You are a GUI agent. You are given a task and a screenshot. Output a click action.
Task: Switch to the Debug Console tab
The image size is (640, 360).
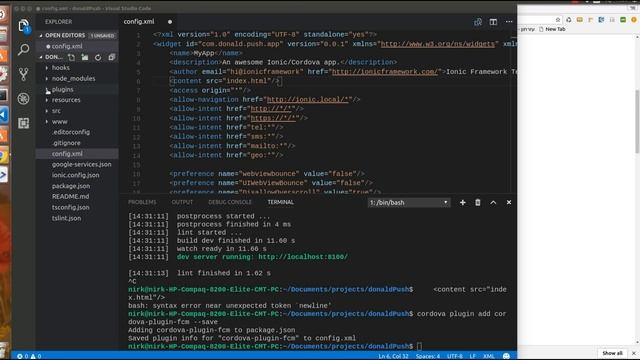coord(230,202)
